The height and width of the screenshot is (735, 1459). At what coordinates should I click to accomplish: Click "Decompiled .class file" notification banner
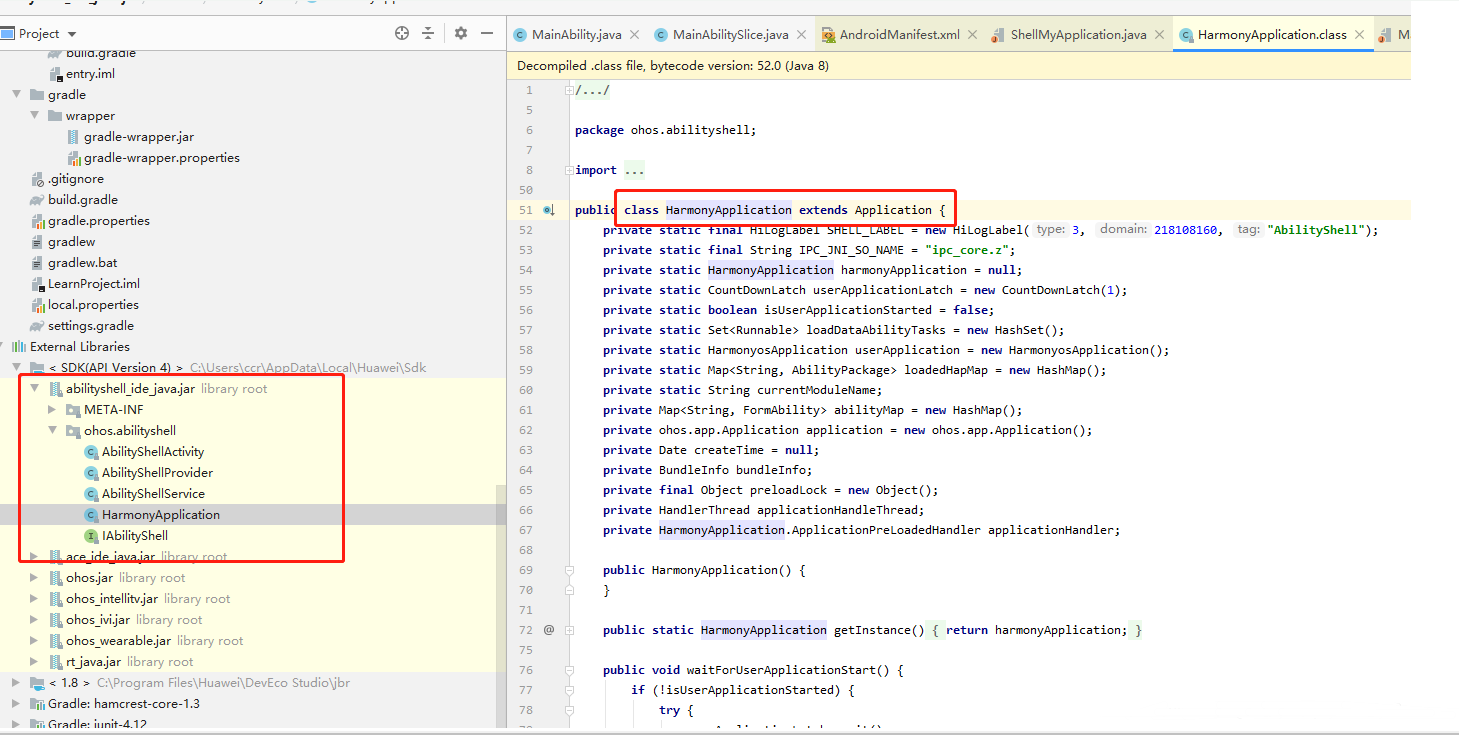pyautogui.click(x=958, y=66)
